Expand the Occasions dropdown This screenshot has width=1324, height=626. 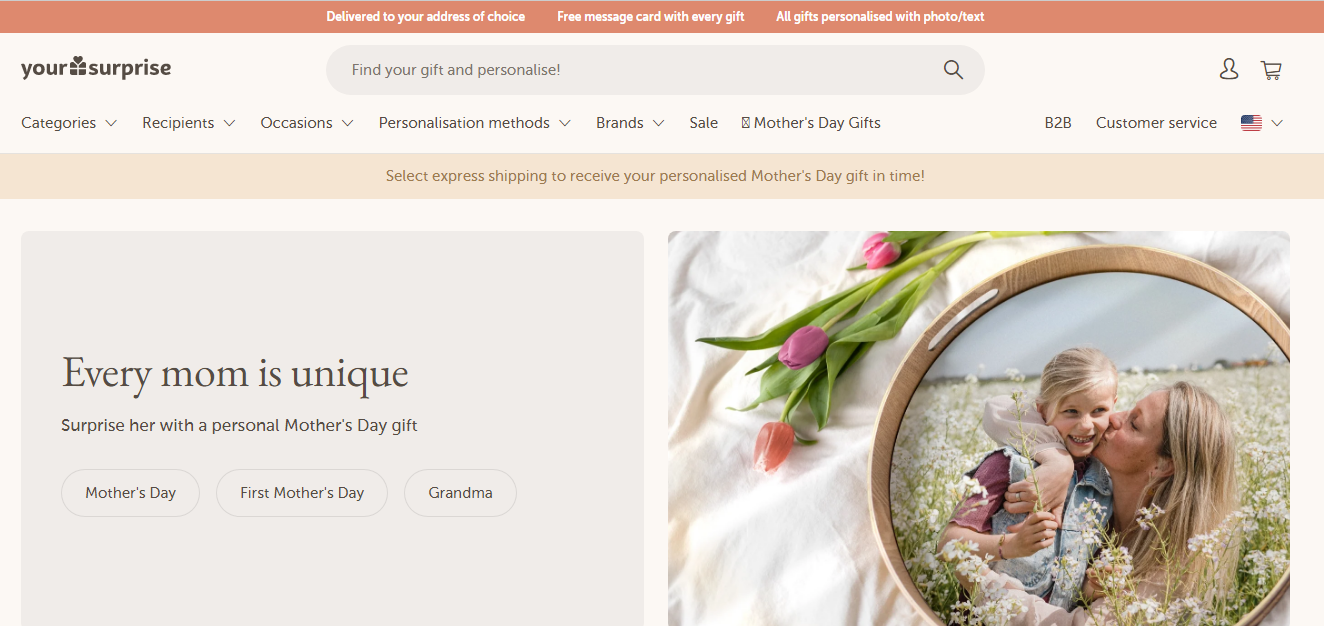point(307,123)
